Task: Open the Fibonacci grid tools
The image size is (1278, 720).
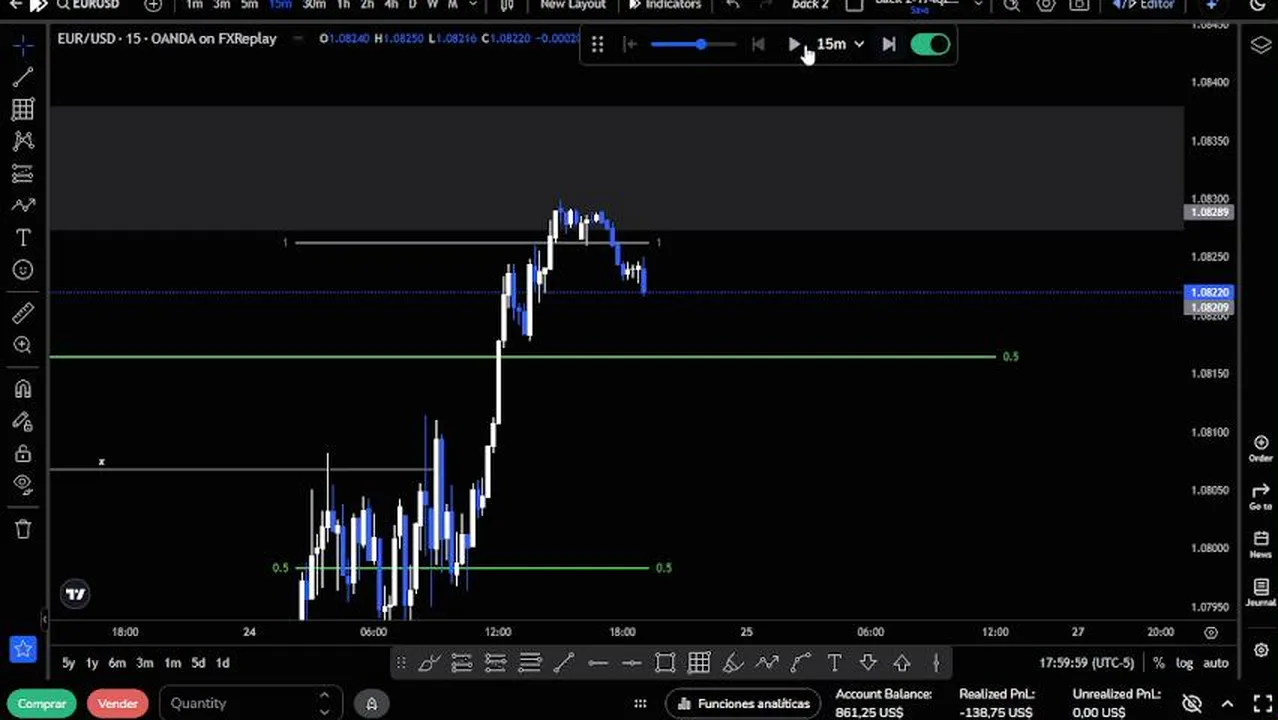Action: click(x=23, y=109)
